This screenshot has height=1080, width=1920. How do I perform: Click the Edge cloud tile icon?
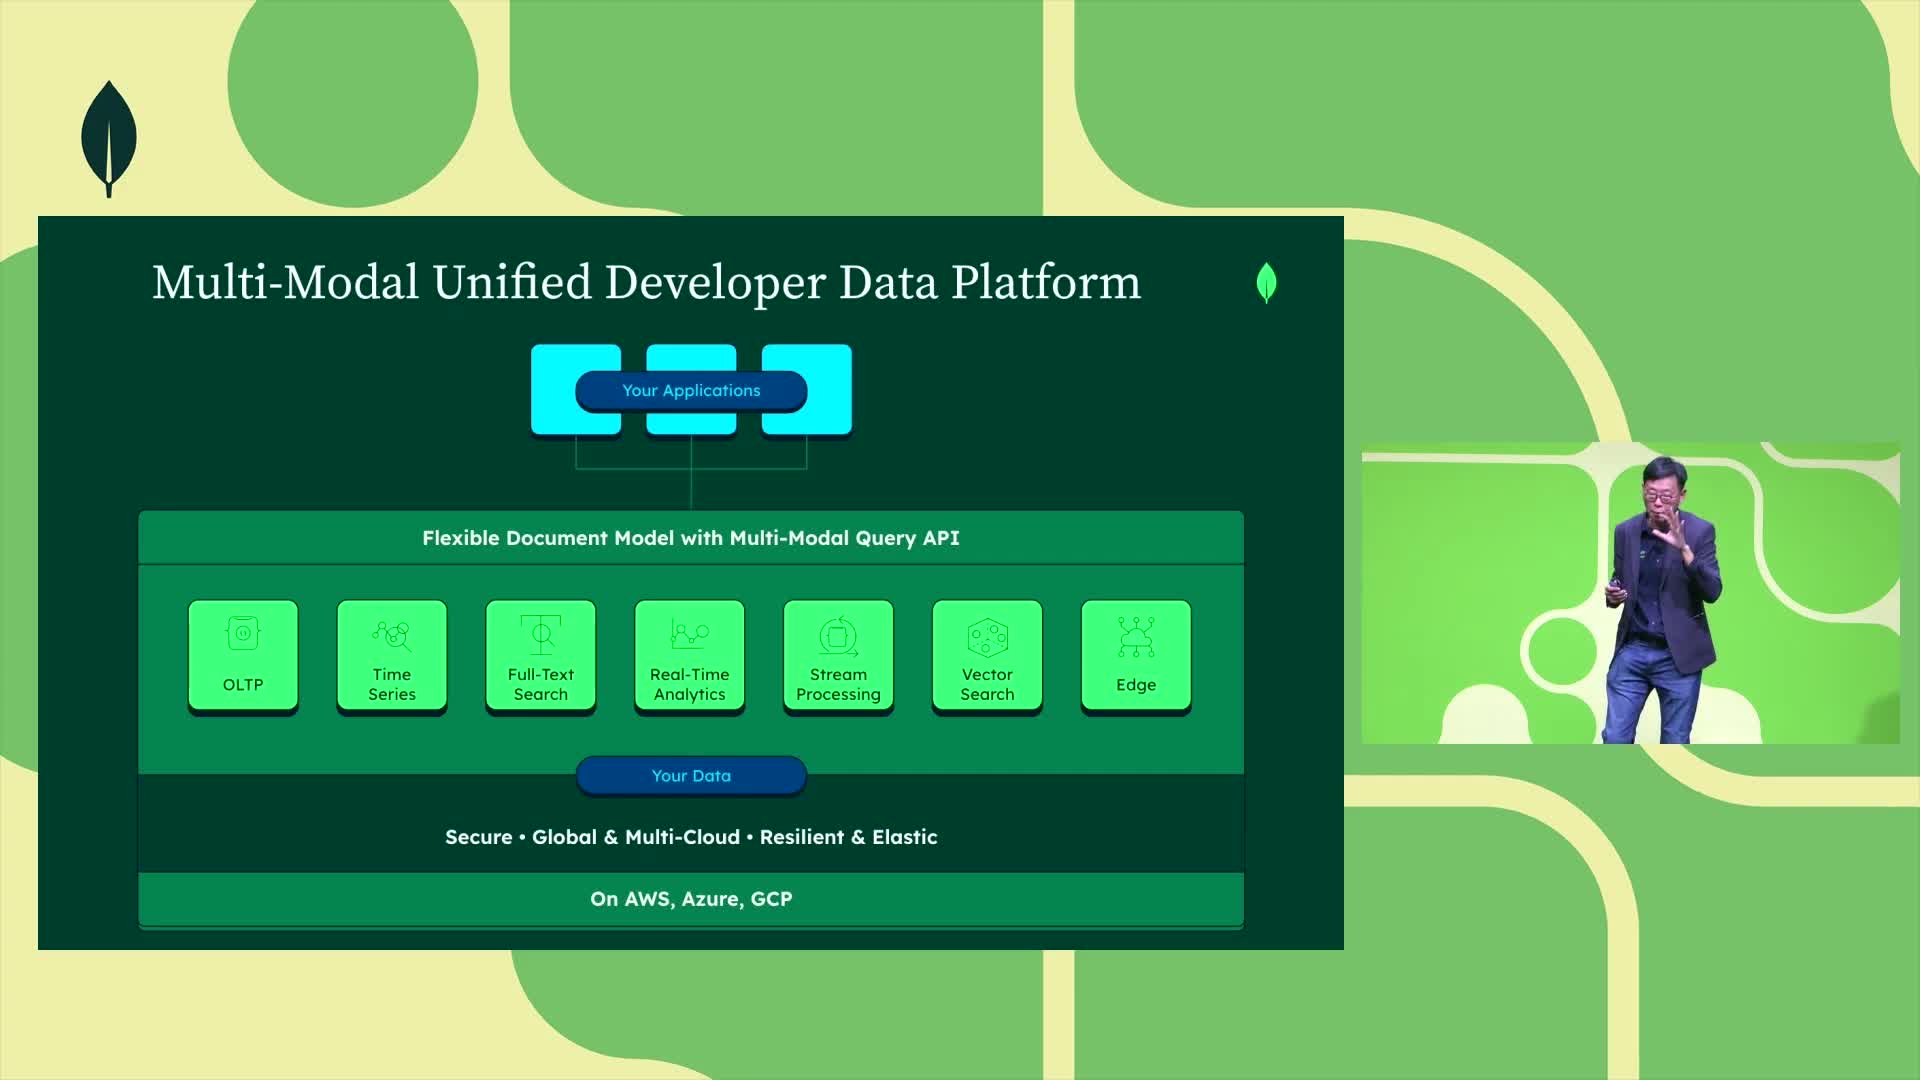1136,636
